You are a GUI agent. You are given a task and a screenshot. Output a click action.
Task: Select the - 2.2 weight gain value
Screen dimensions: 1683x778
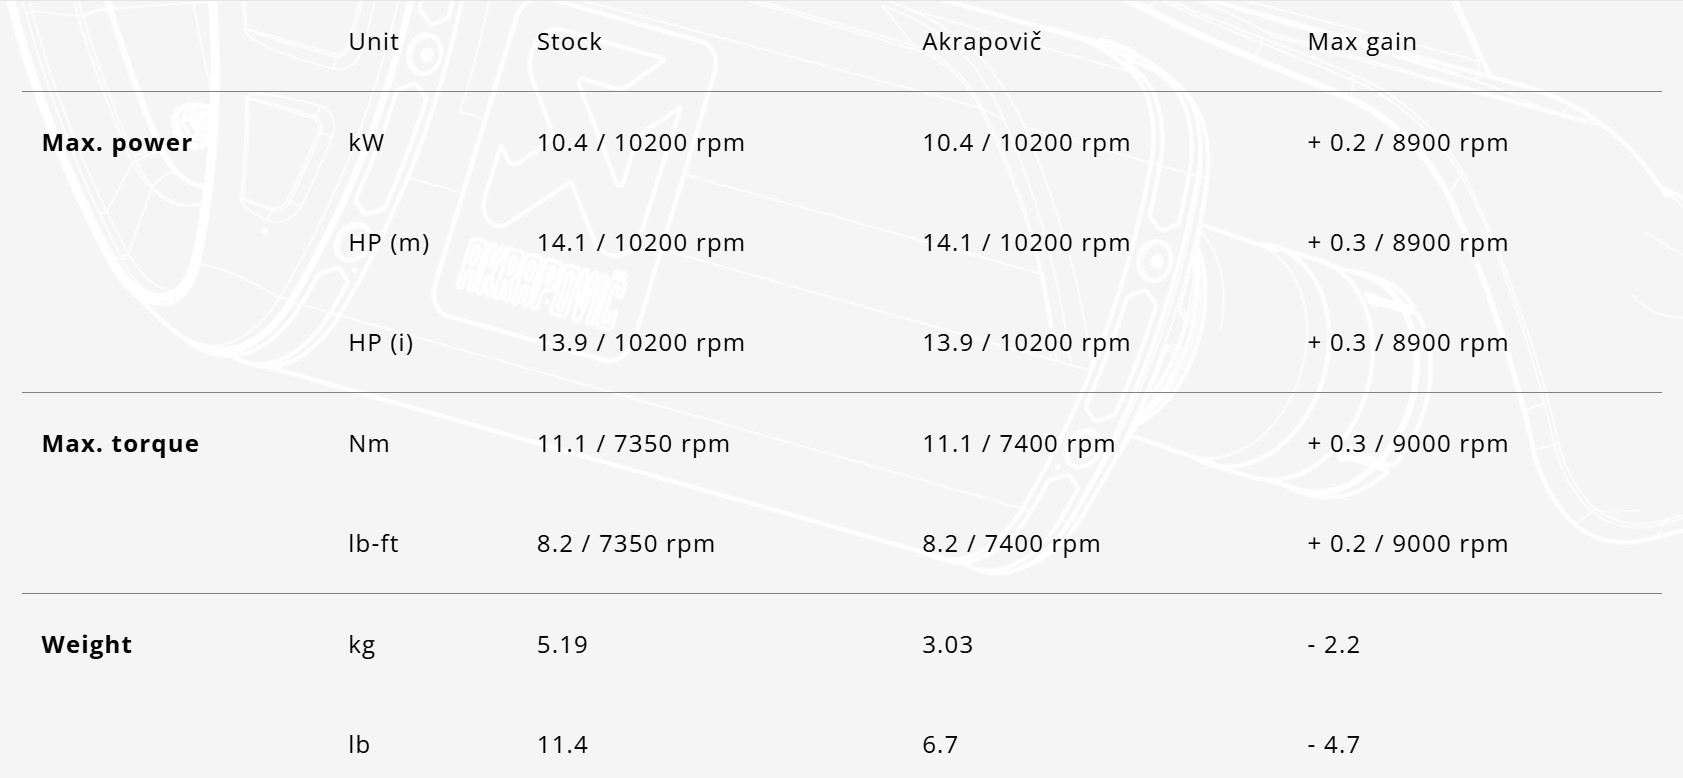1334,645
